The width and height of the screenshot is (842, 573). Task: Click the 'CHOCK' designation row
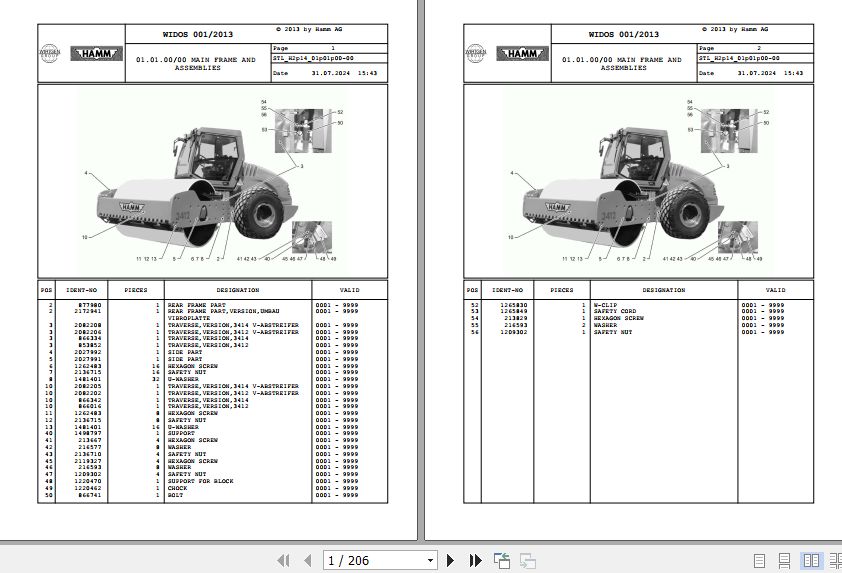(x=212, y=488)
